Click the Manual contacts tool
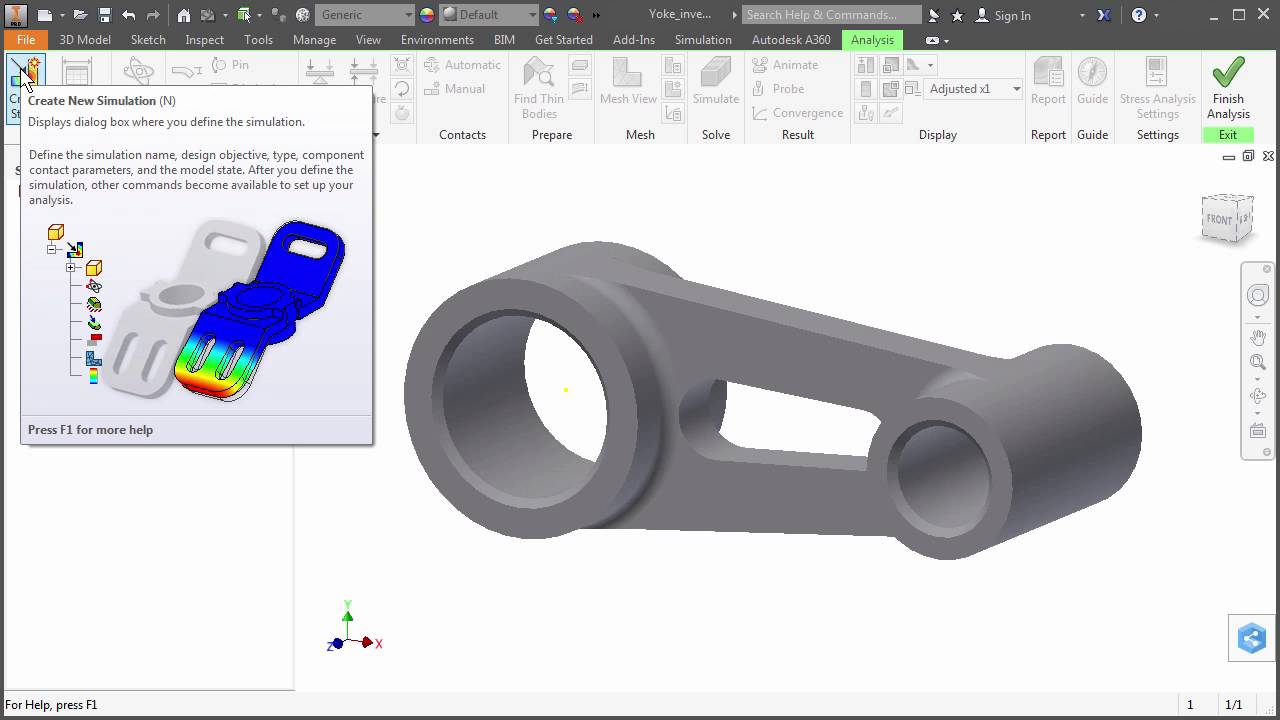Viewport: 1280px width, 720px height. click(454, 88)
